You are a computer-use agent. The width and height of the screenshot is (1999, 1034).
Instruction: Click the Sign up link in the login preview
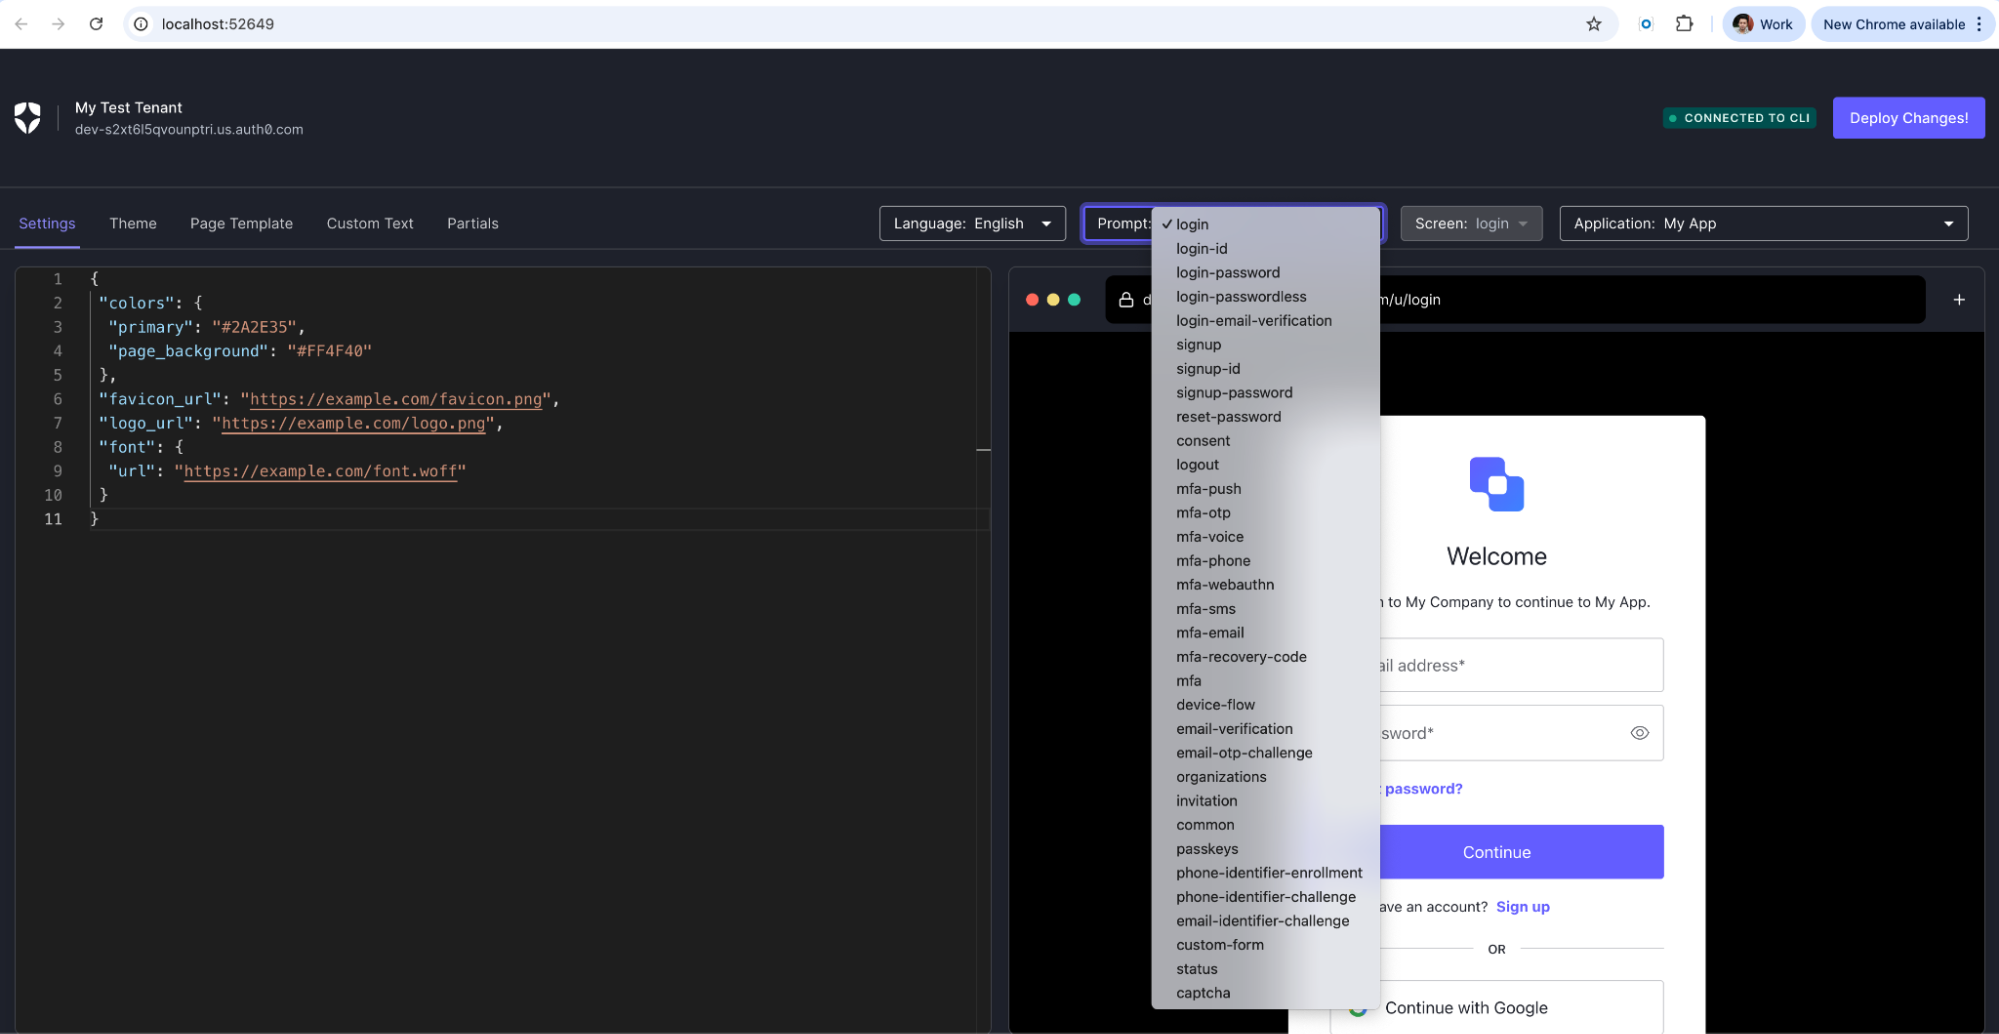1522,906
